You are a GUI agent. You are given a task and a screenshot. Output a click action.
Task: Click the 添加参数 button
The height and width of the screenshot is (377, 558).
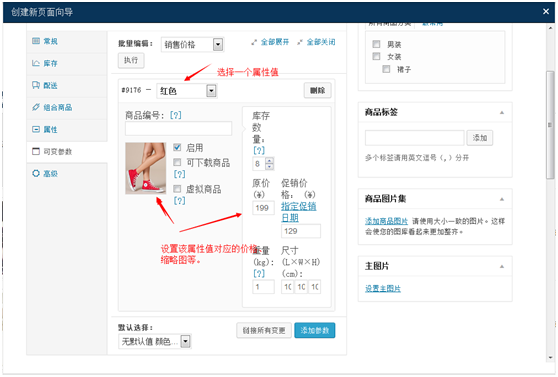pos(315,330)
